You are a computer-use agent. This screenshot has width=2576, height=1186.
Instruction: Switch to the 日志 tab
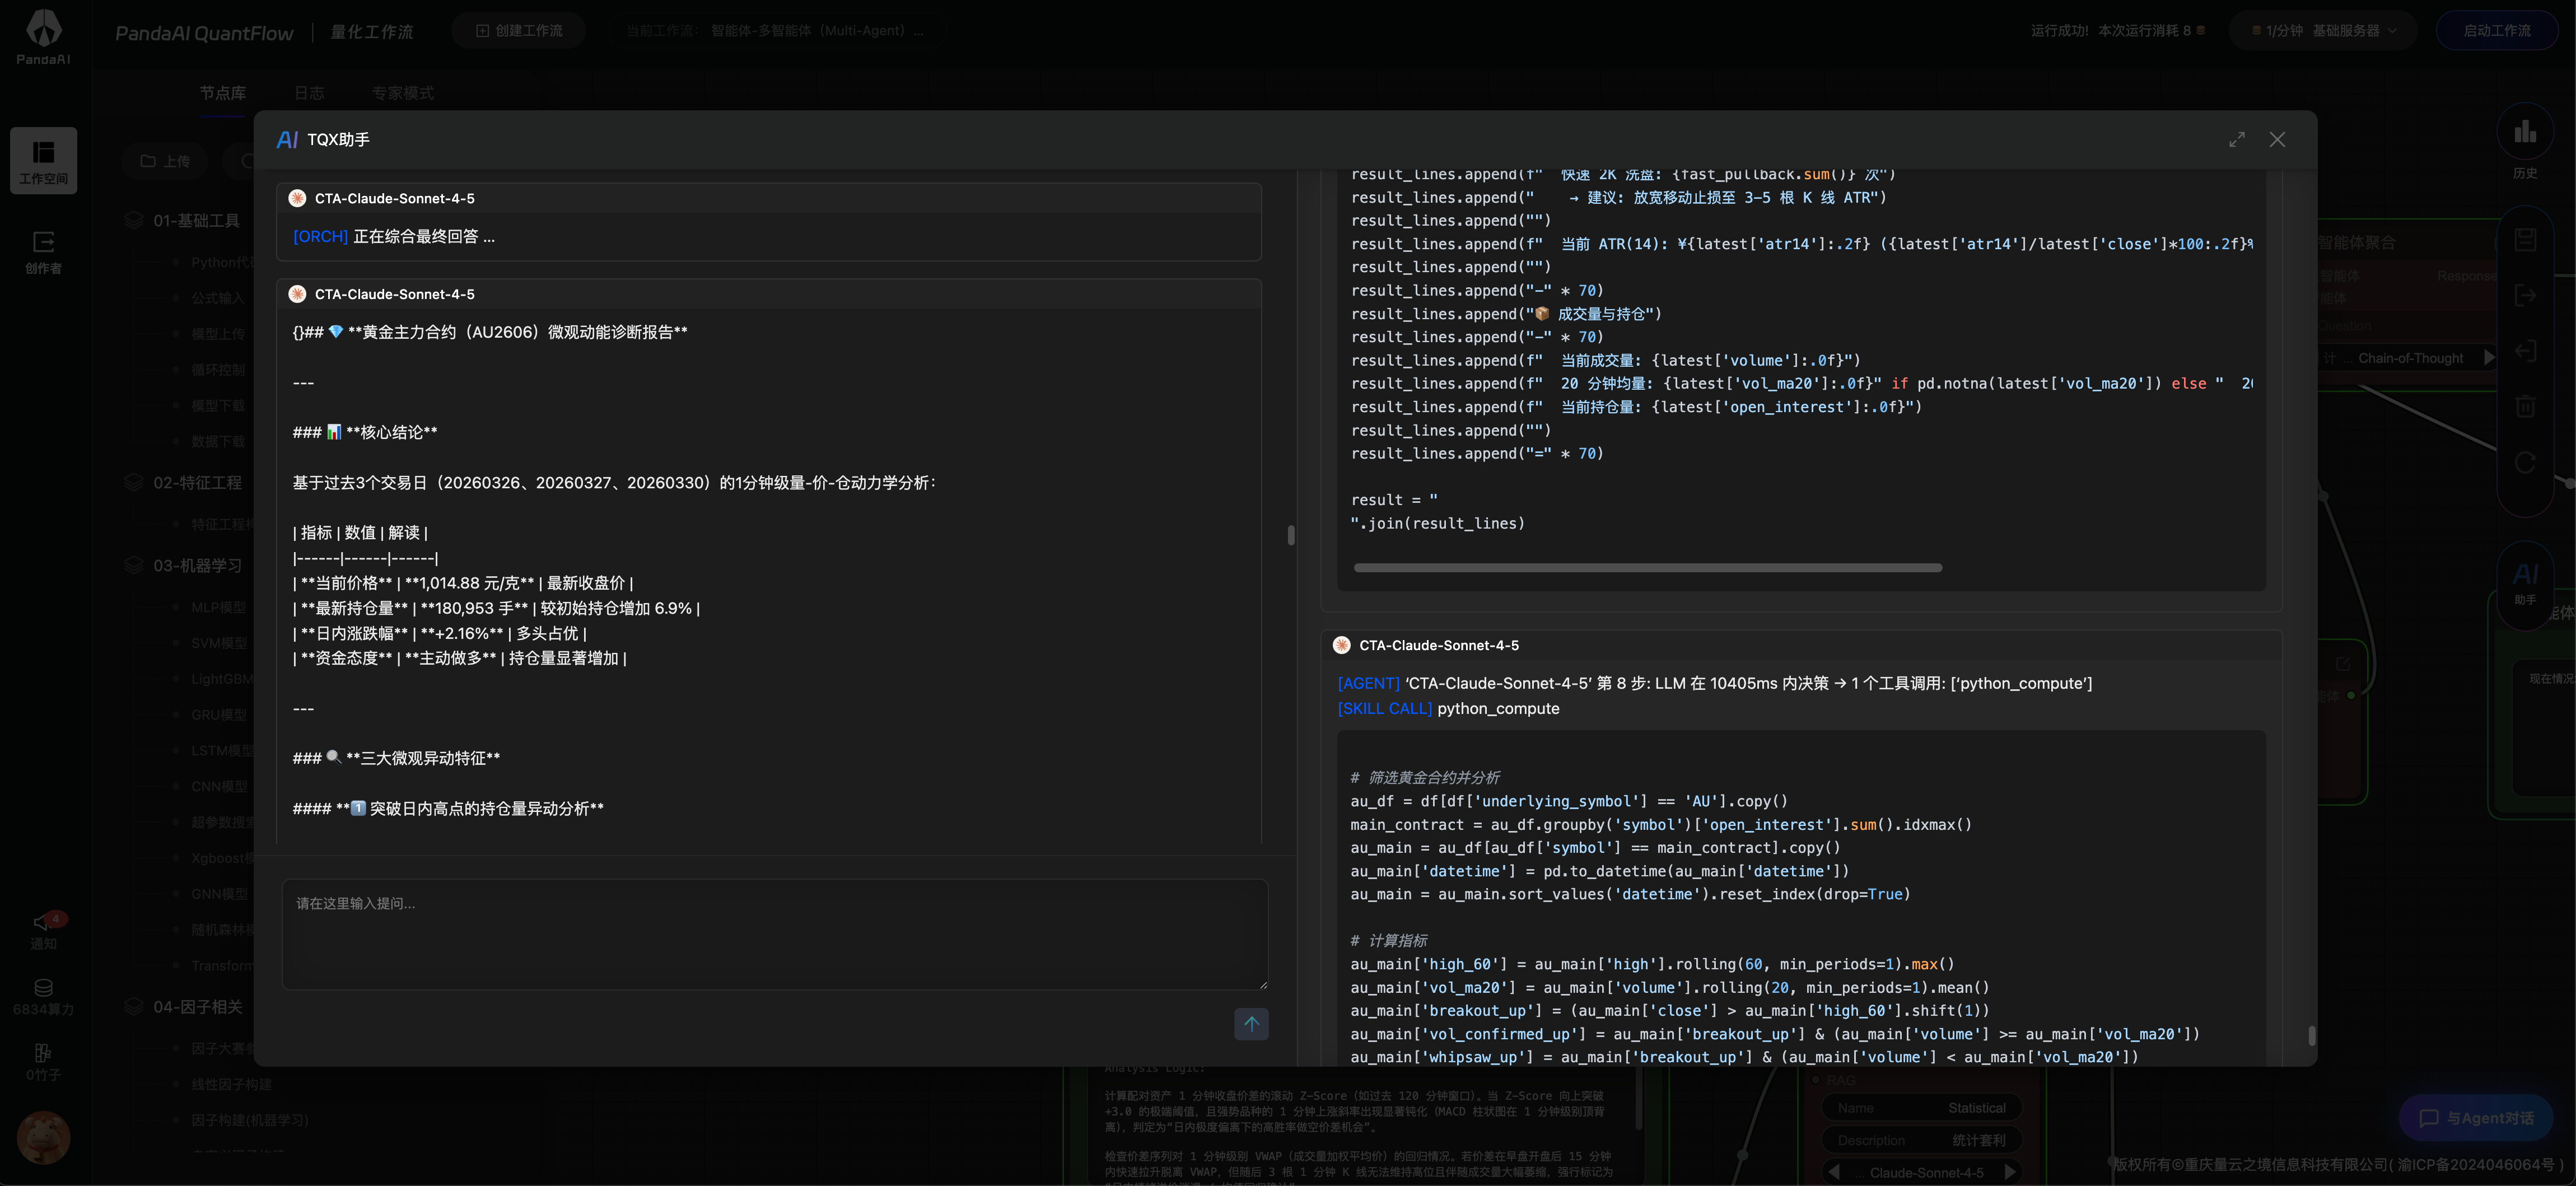click(x=309, y=93)
